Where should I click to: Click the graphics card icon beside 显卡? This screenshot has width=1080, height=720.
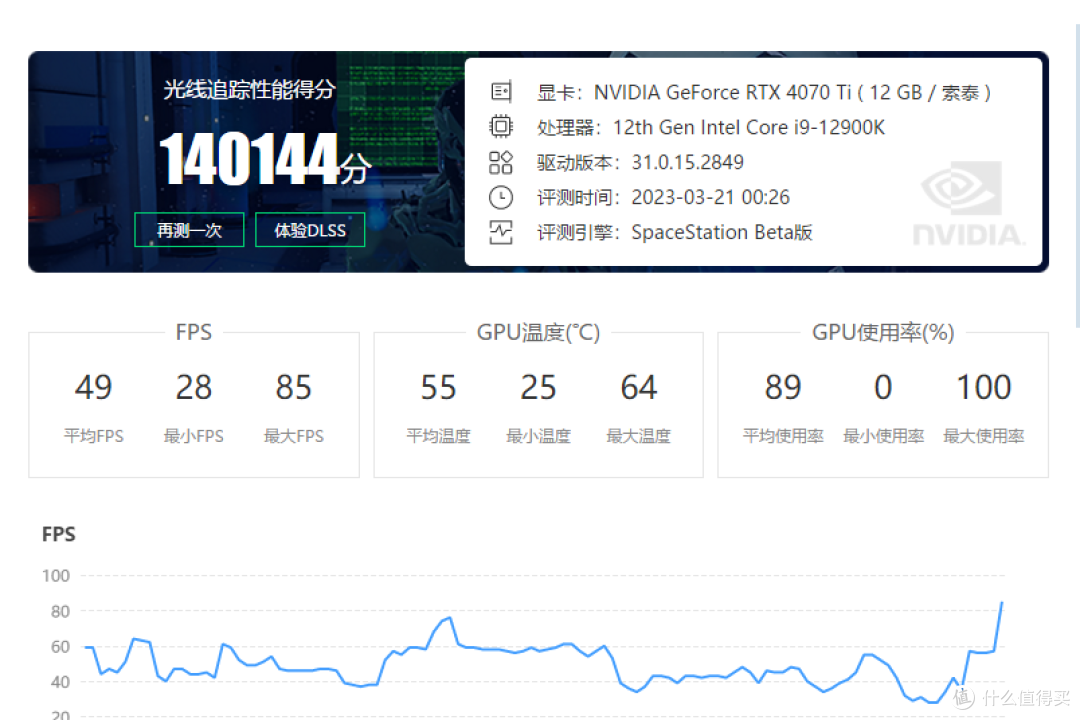coord(501,92)
